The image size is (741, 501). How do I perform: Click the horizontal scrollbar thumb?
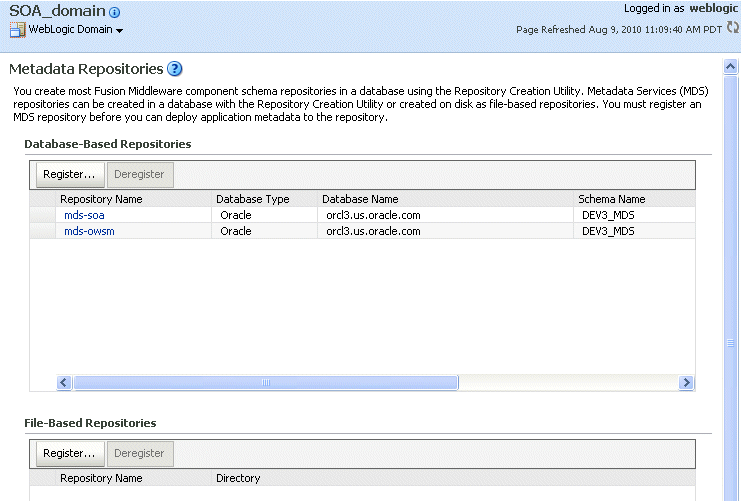266,382
